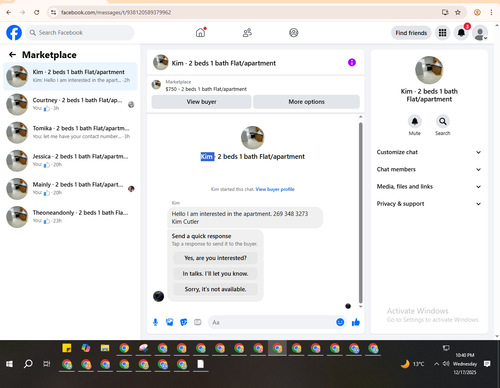Open the View buyer profile link

pyautogui.click(x=275, y=189)
